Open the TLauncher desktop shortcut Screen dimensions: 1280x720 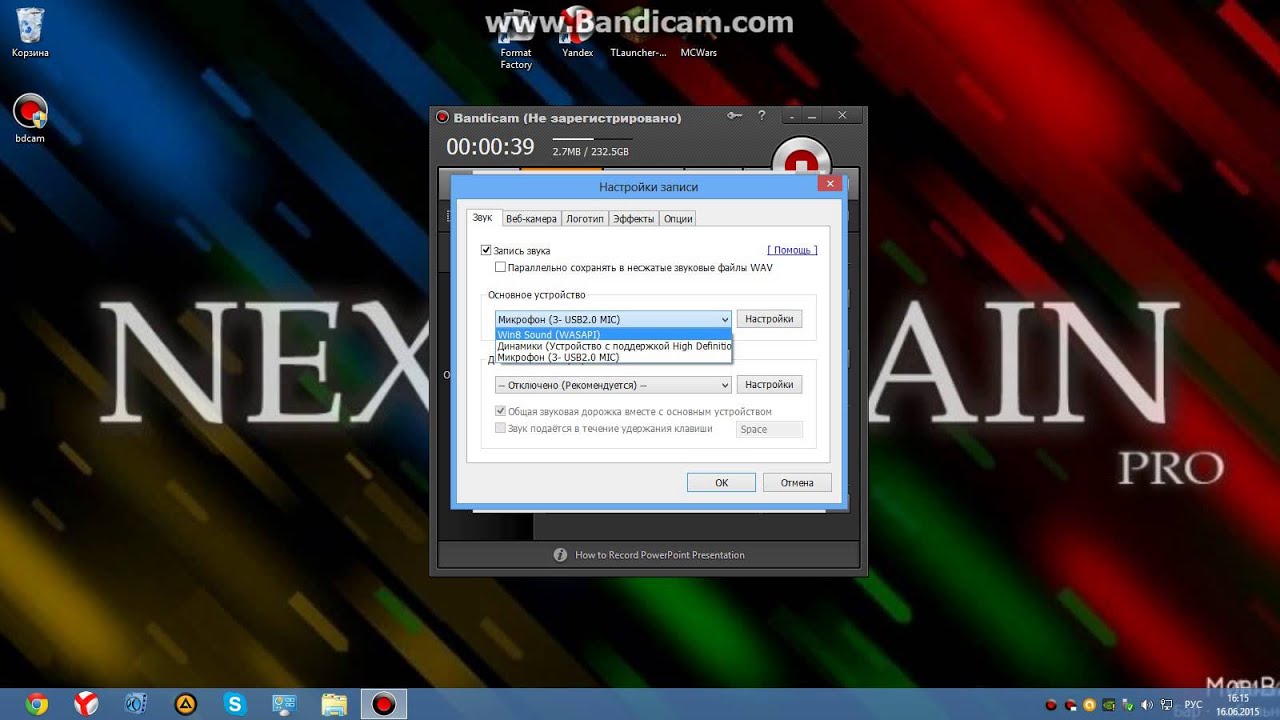[638, 34]
